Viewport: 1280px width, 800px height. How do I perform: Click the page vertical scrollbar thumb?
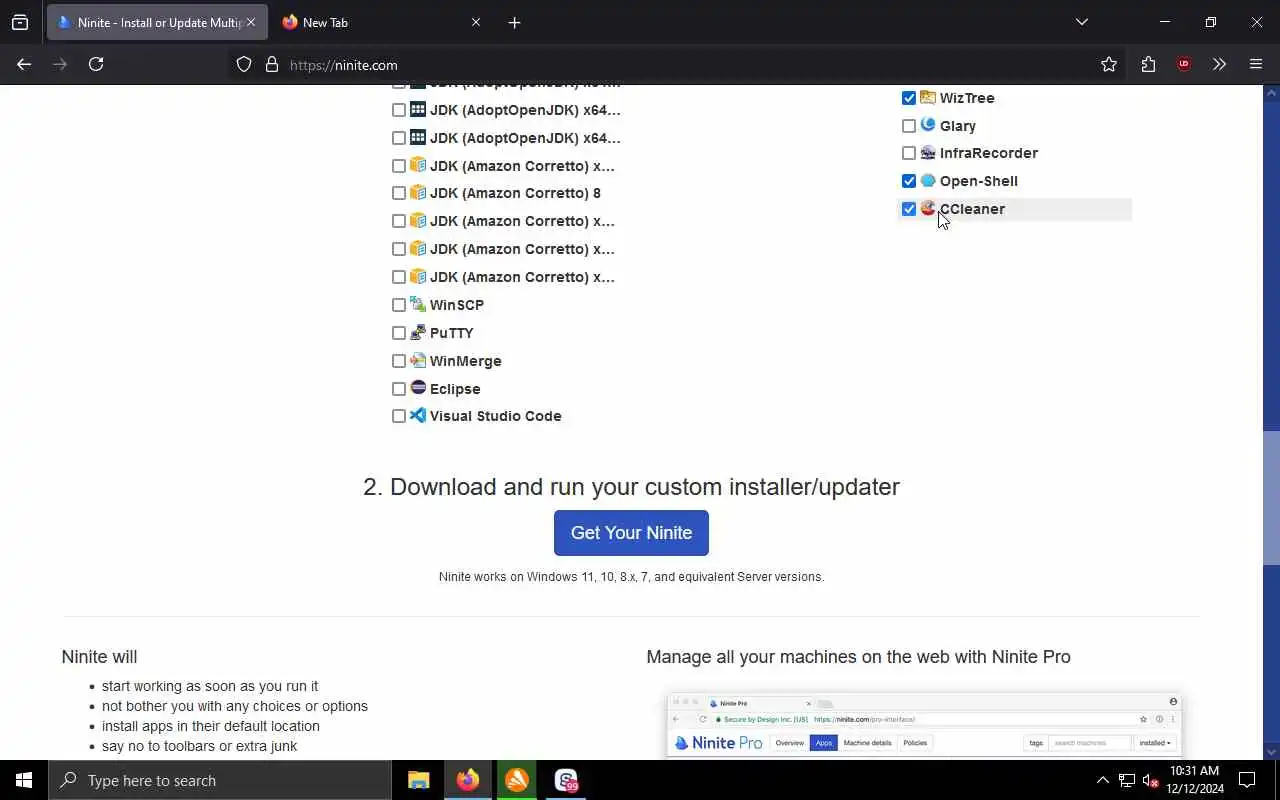(1272, 498)
